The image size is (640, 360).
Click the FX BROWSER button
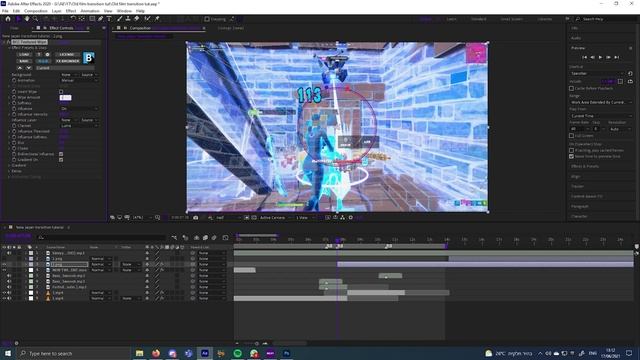tap(67, 61)
